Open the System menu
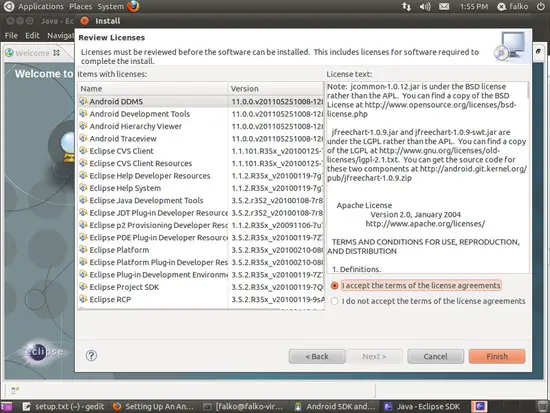The width and height of the screenshot is (550, 413). (x=110, y=7)
